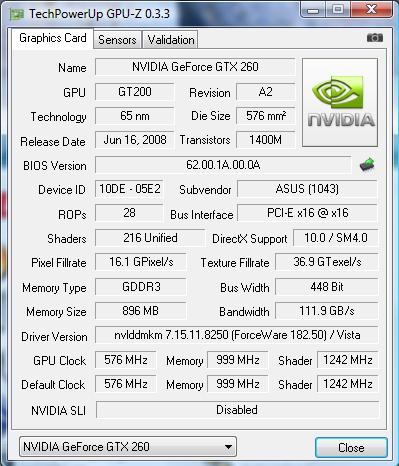Click the GPU Clock row Memory 999 MHz field
This screenshot has width=399, height=466.
(x=238, y=360)
